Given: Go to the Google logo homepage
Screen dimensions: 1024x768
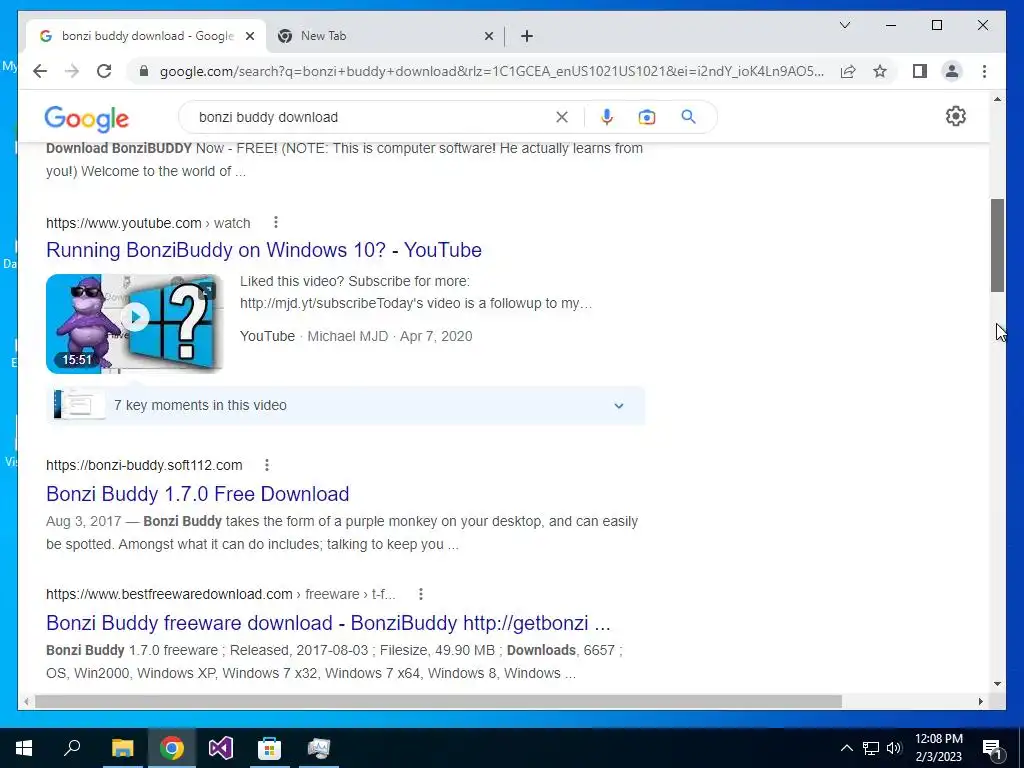Looking at the screenshot, I should (86, 118).
